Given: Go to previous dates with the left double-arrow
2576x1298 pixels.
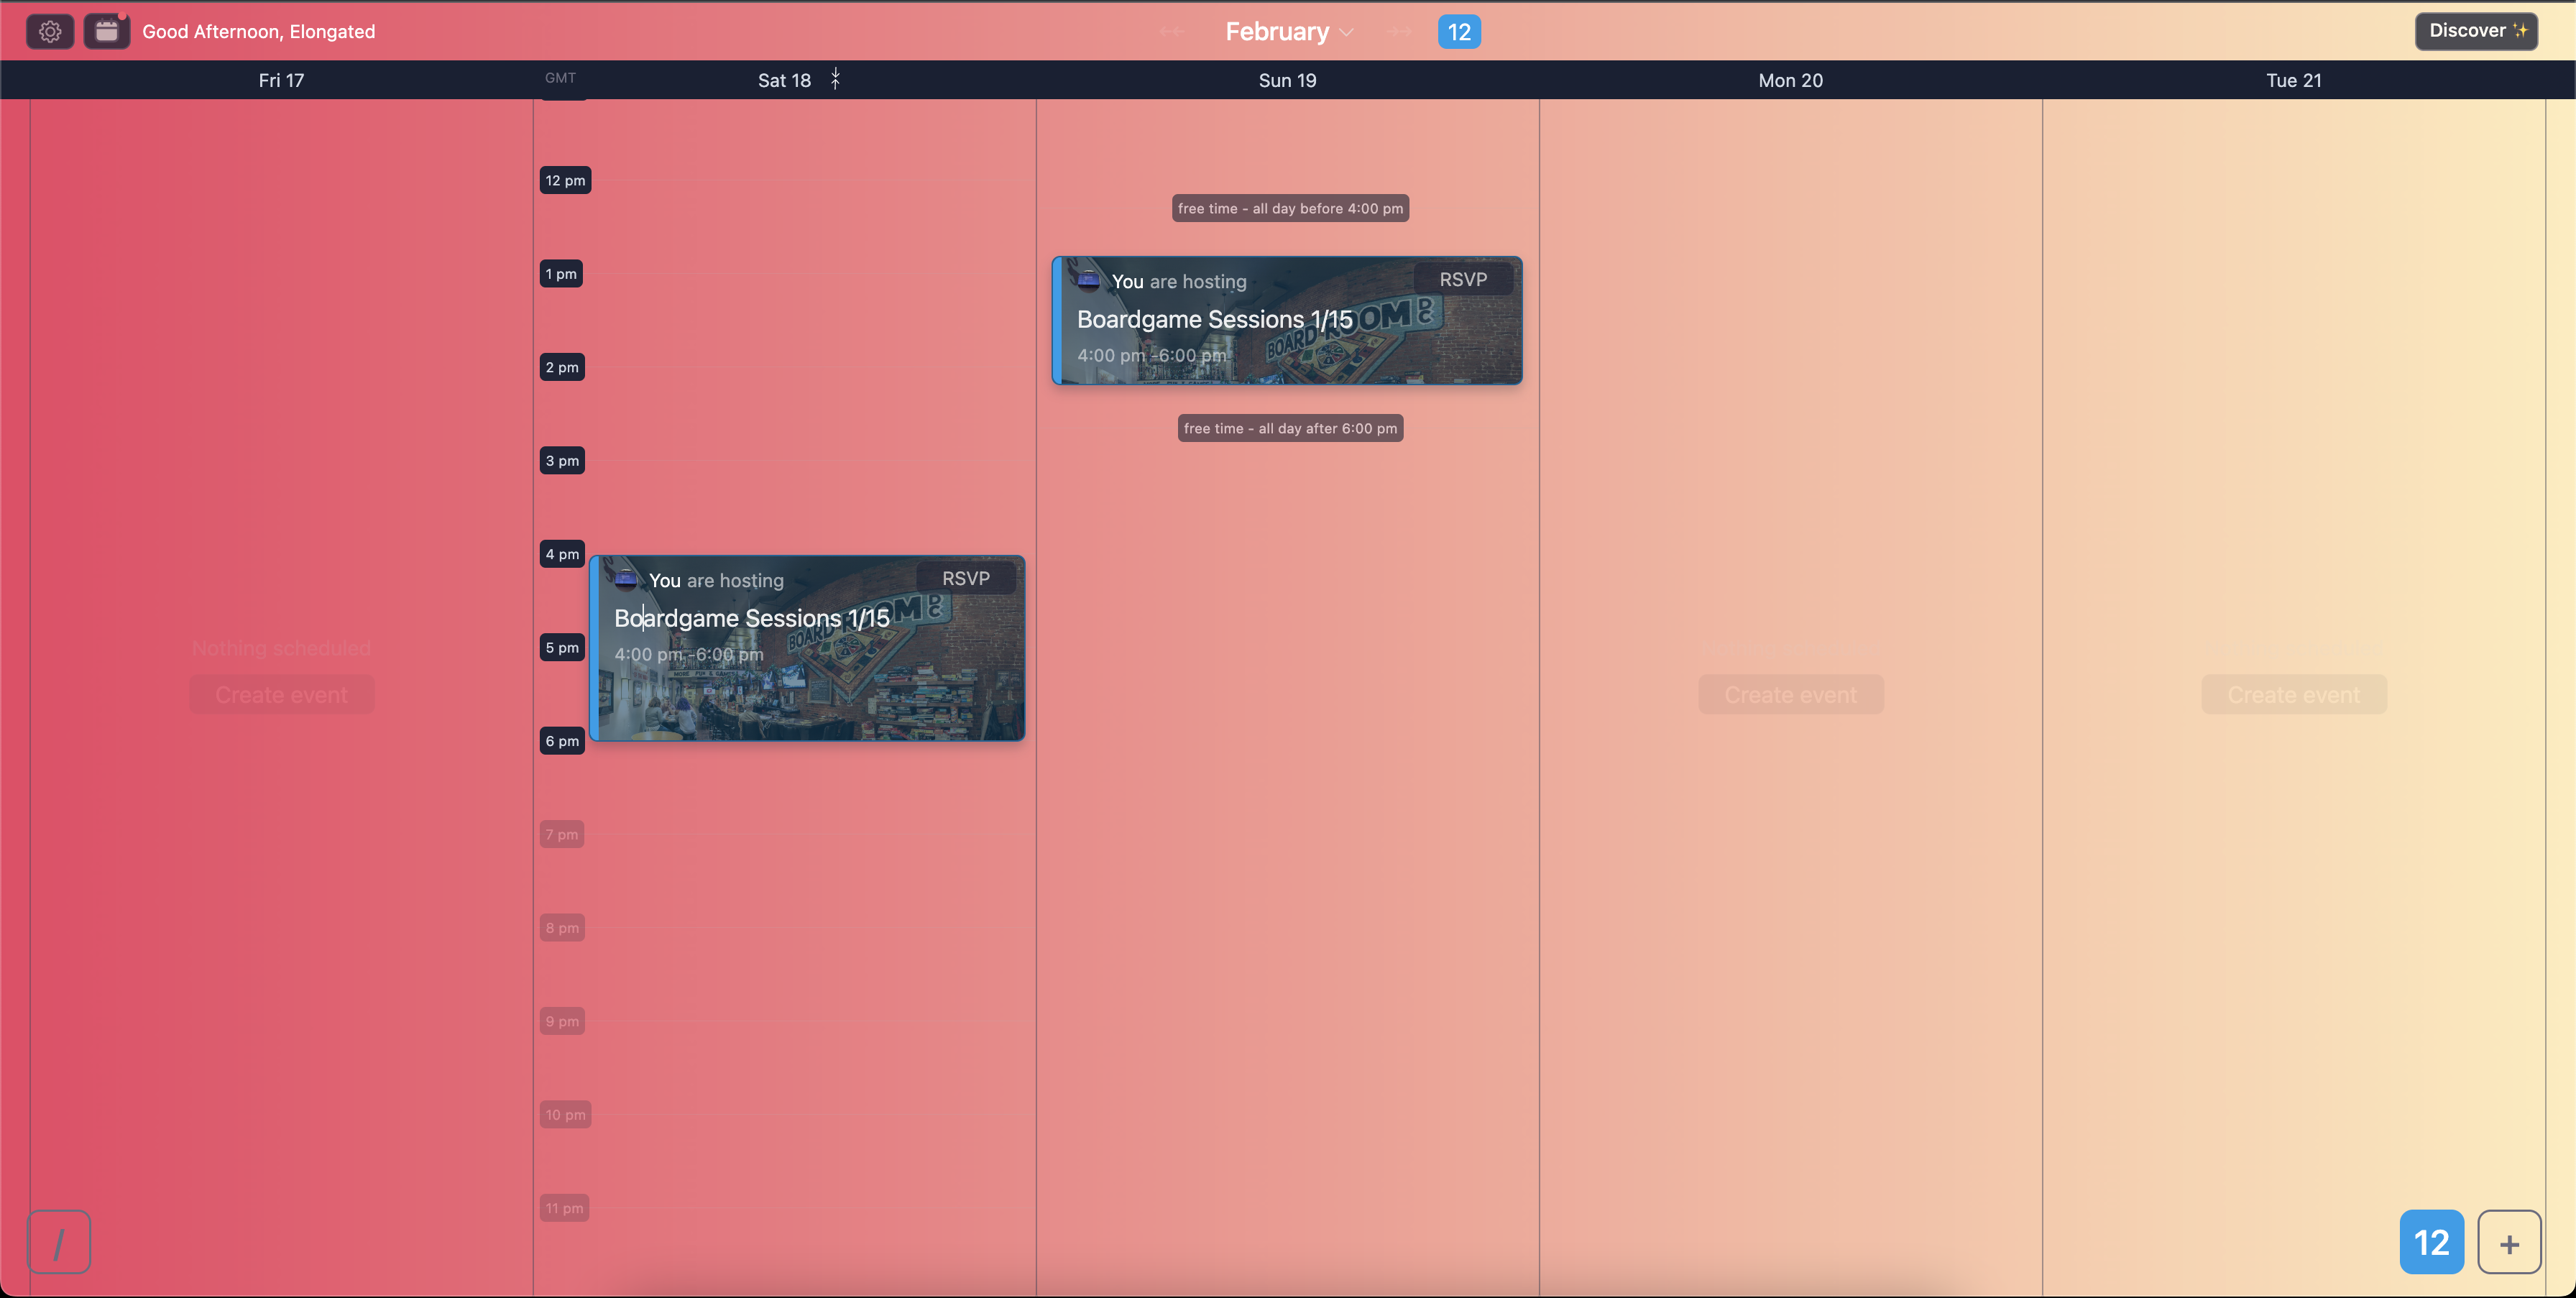Looking at the screenshot, I should [x=1171, y=32].
